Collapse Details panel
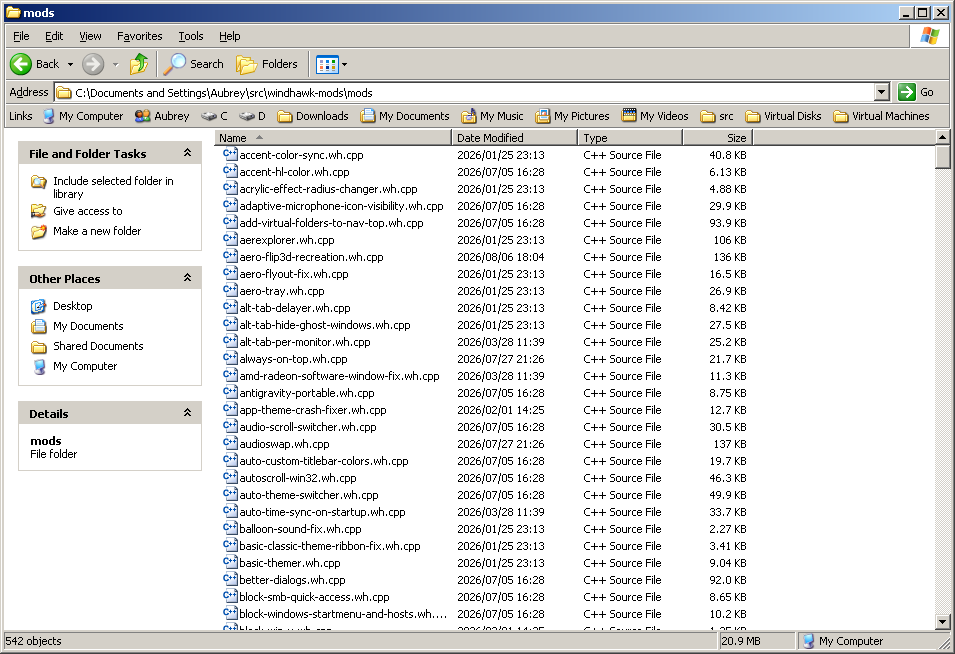Viewport: 955px width, 654px height. tap(188, 413)
